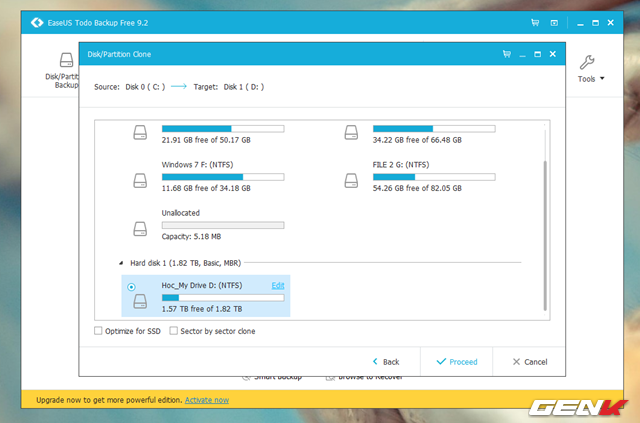640x423 pixels.
Task: Minimize the EaseUS Todo Backup main window
Action: [x=580, y=24]
